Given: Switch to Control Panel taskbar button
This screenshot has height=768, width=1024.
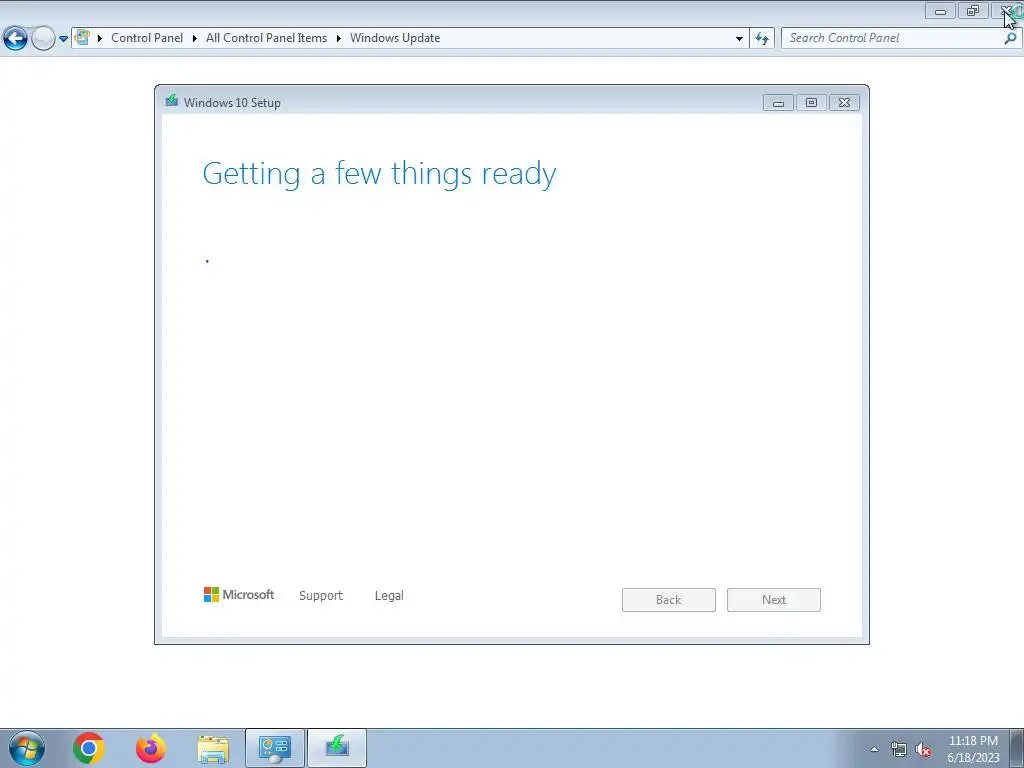Looking at the screenshot, I should pyautogui.click(x=275, y=748).
